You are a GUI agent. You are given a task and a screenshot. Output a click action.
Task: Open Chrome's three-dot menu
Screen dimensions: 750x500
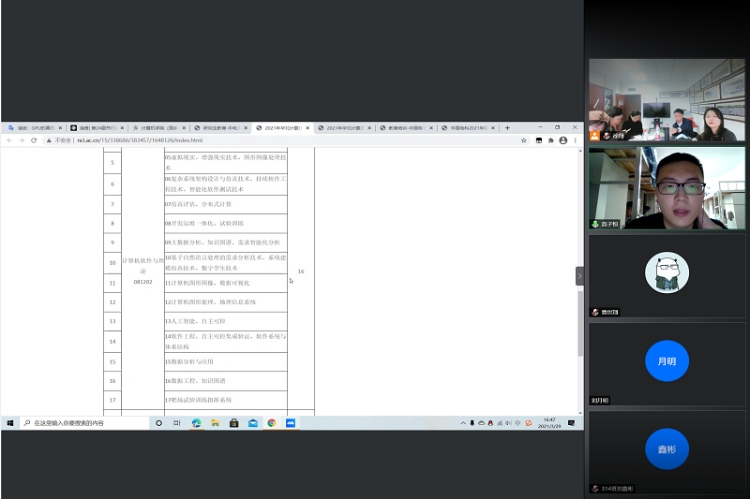click(x=576, y=140)
